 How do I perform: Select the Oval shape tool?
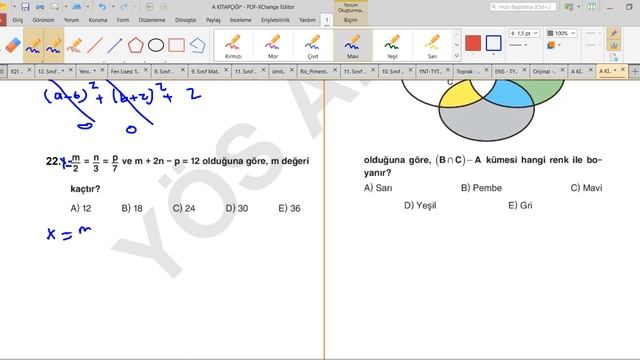(x=156, y=45)
